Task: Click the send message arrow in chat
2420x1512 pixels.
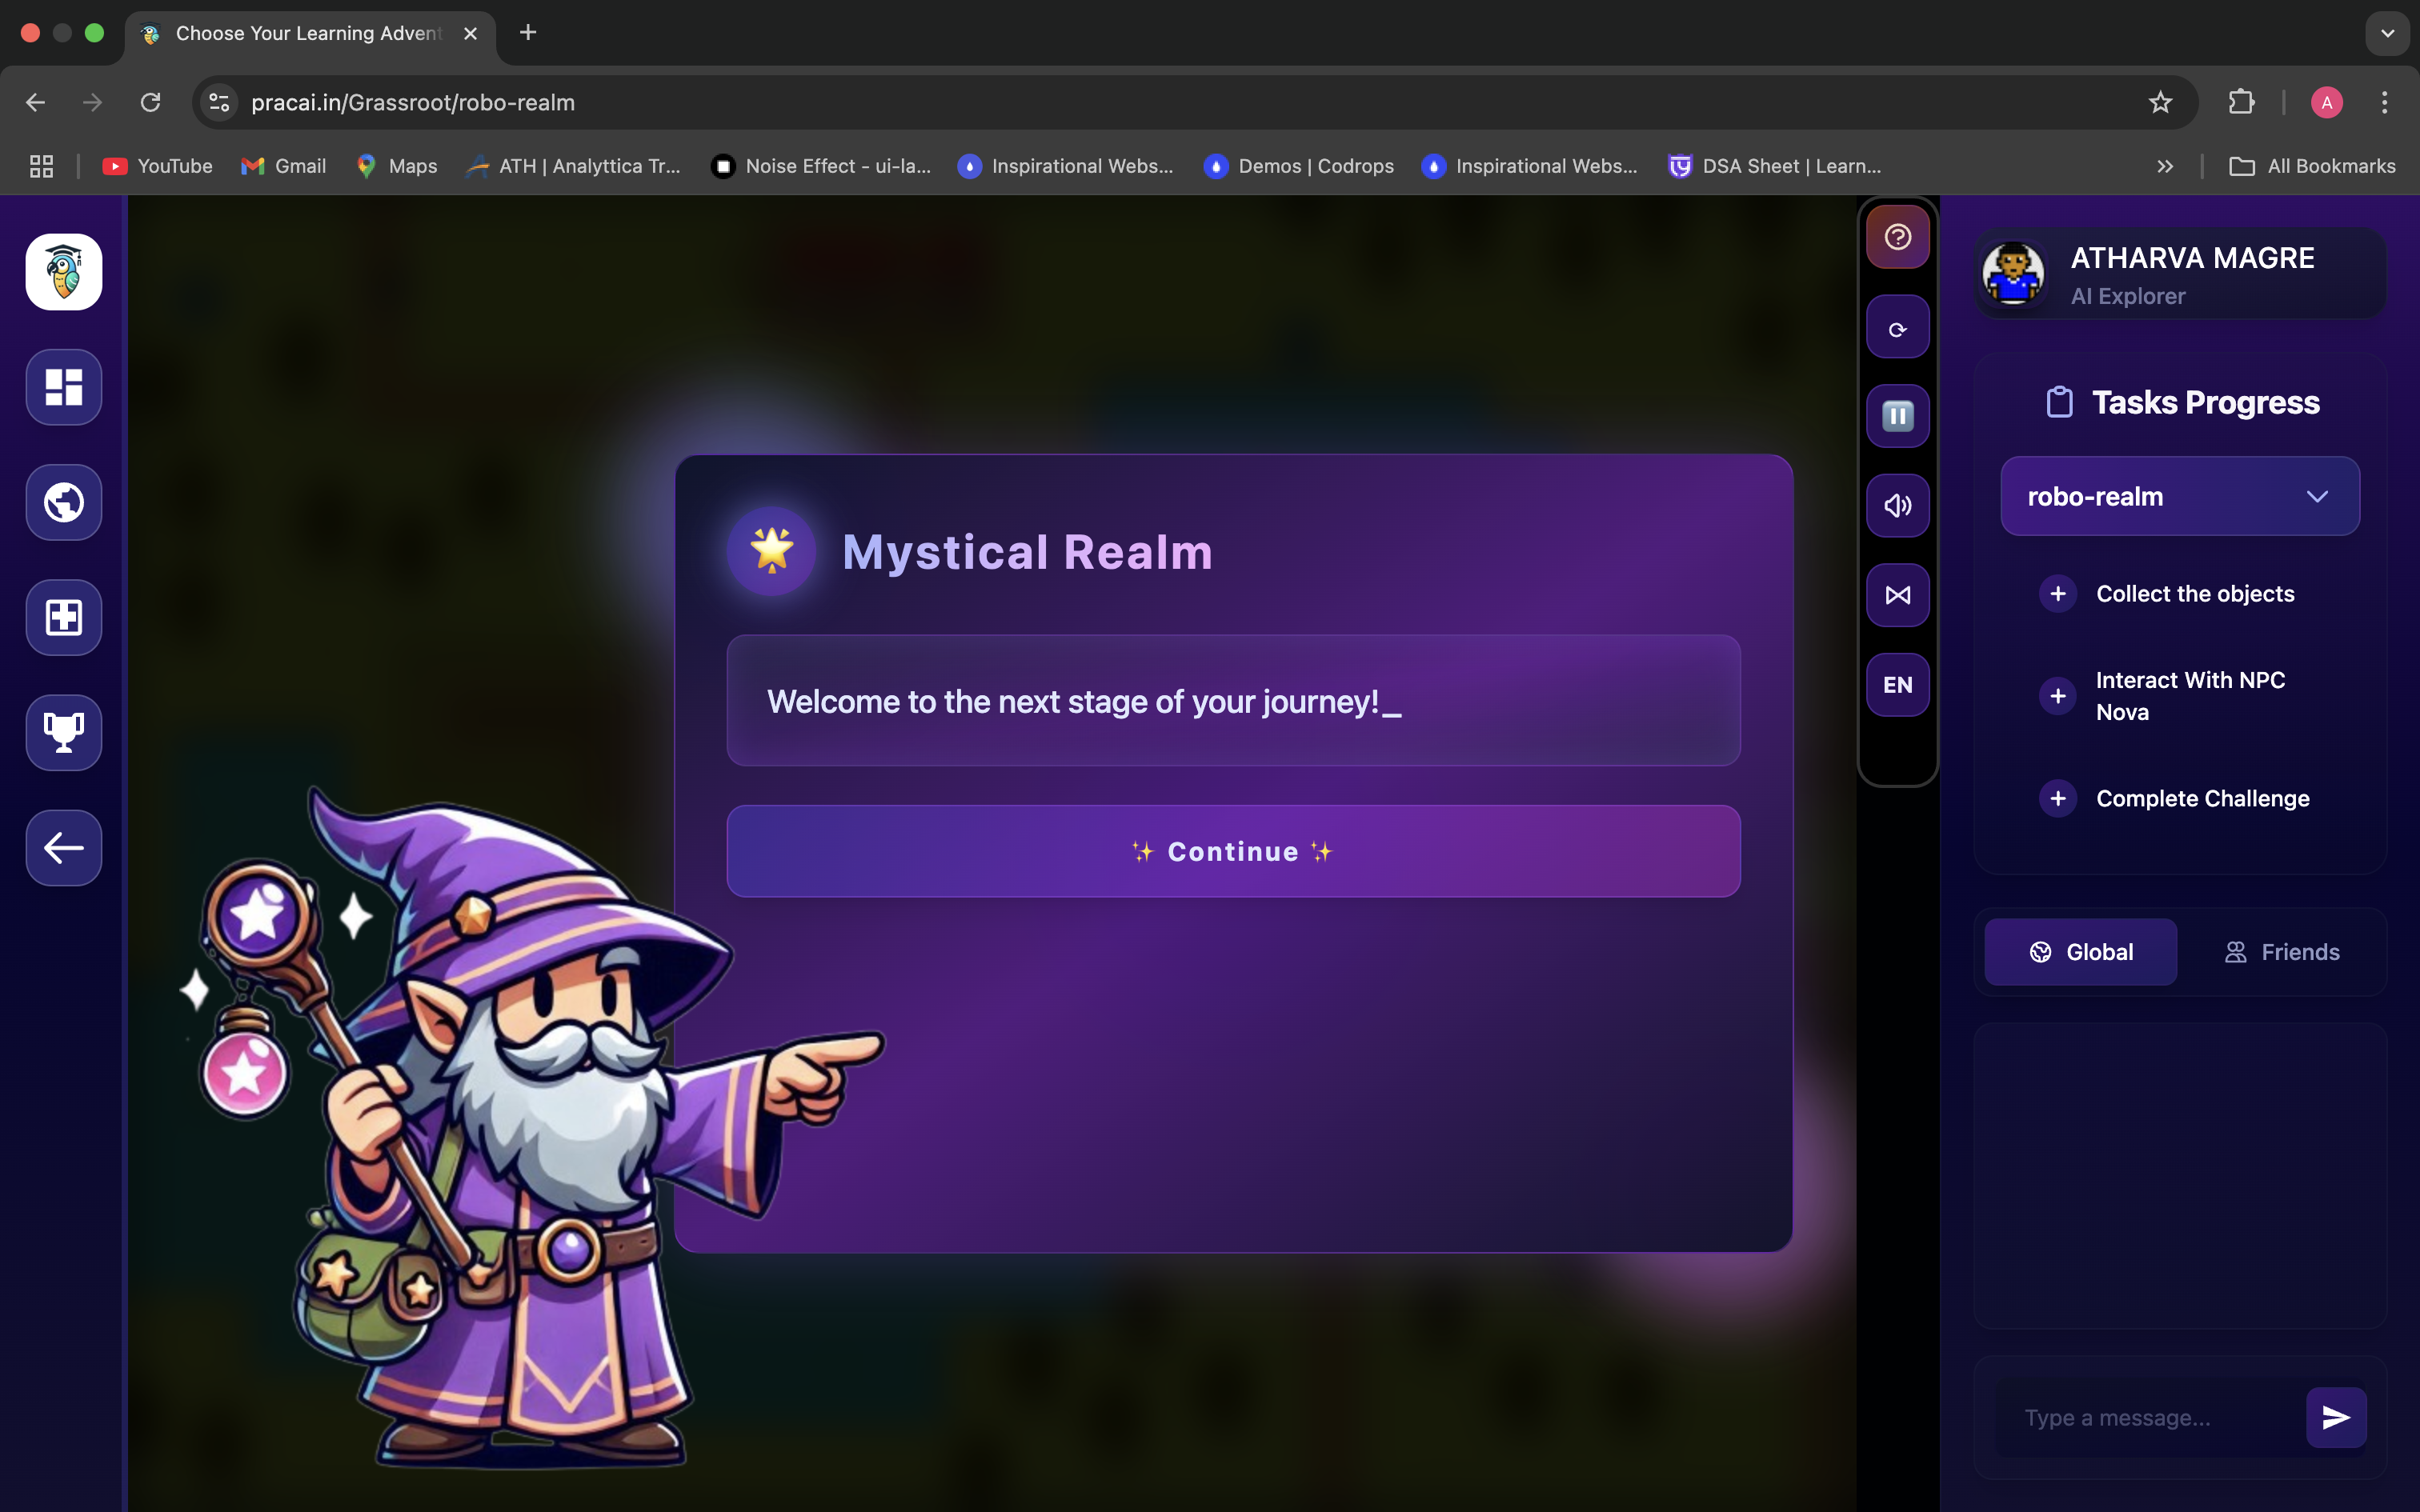Action: pyautogui.click(x=2335, y=1416)
